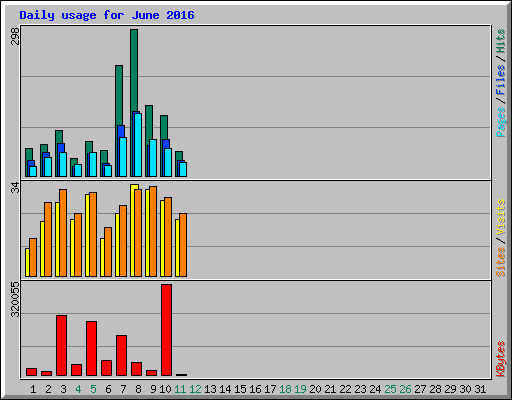Viewport: 512px width, 400px height.
Task: Click the orange sites bar for day 1
Action: tap(33, 257)
